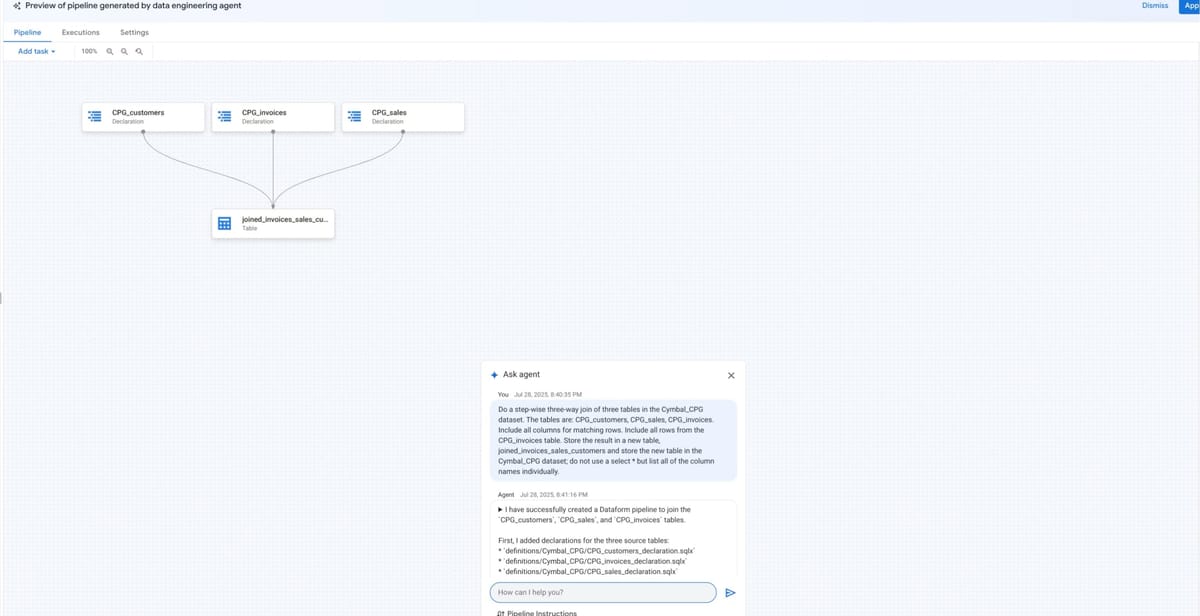Open the Add task dropdown
This screenshot has width=1200, height=616.
[x=37, y=51]
